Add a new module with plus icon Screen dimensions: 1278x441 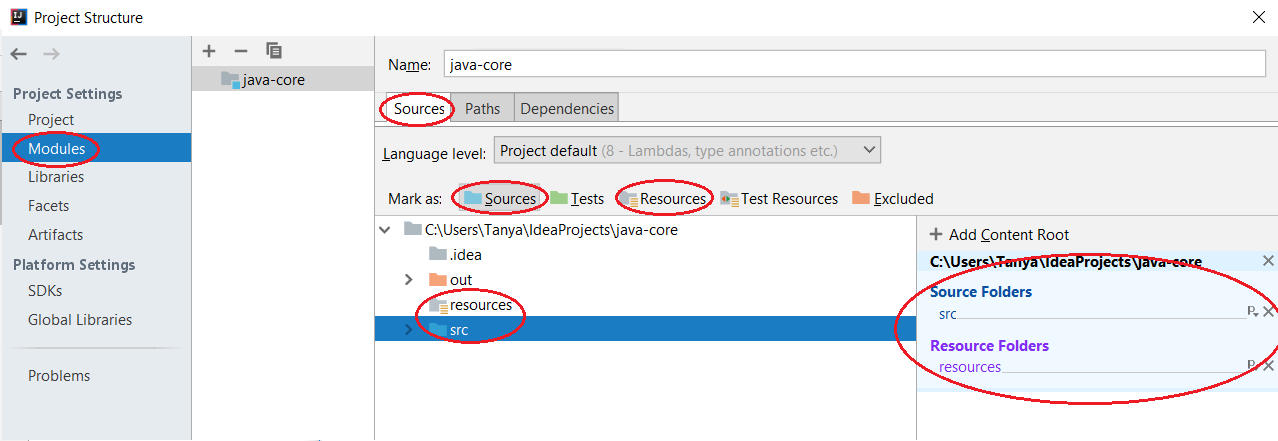tap(209, 50)
